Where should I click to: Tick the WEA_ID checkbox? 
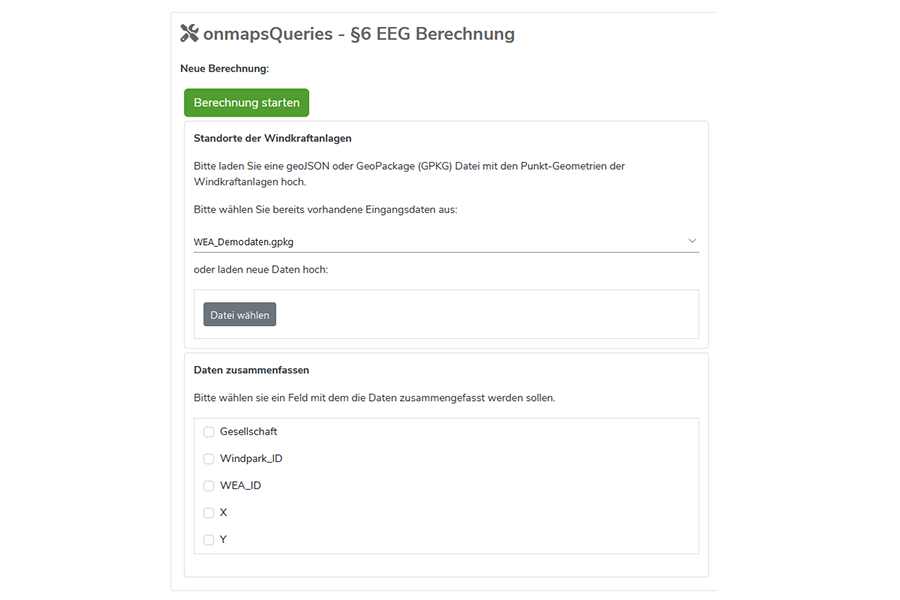209,485
